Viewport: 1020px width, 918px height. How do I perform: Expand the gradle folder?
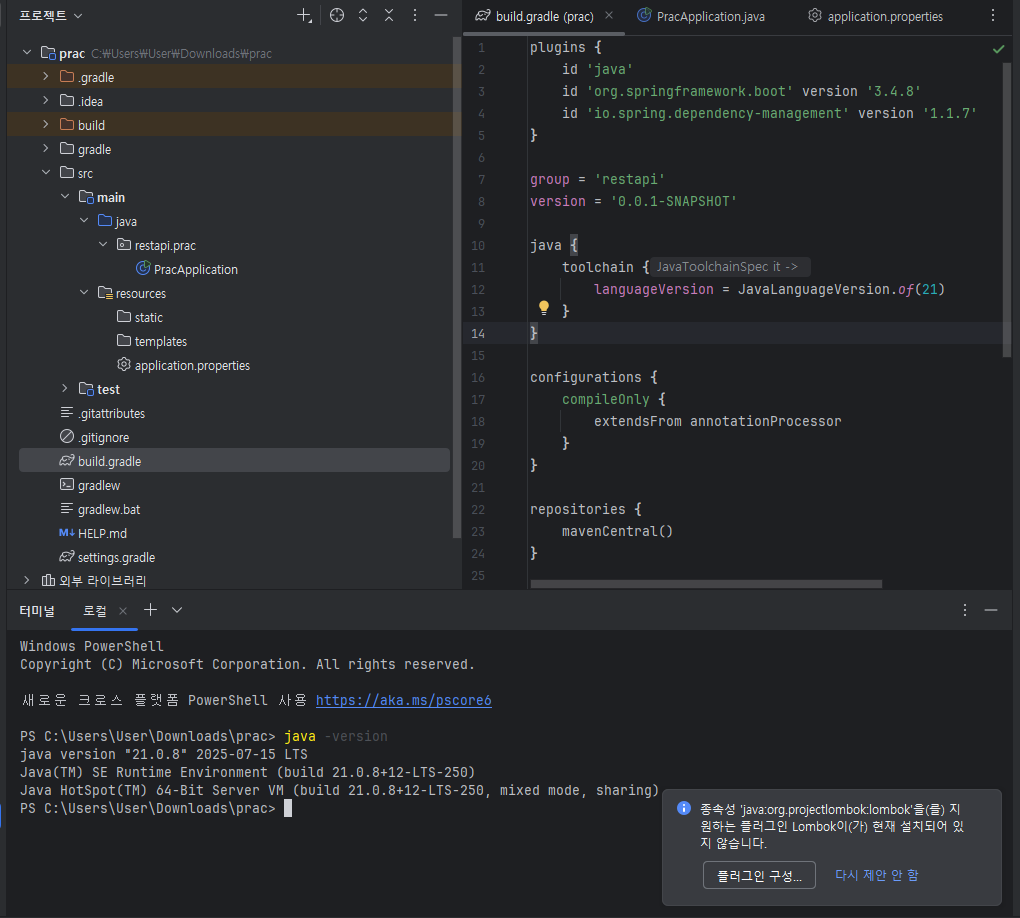click(46, 149)
